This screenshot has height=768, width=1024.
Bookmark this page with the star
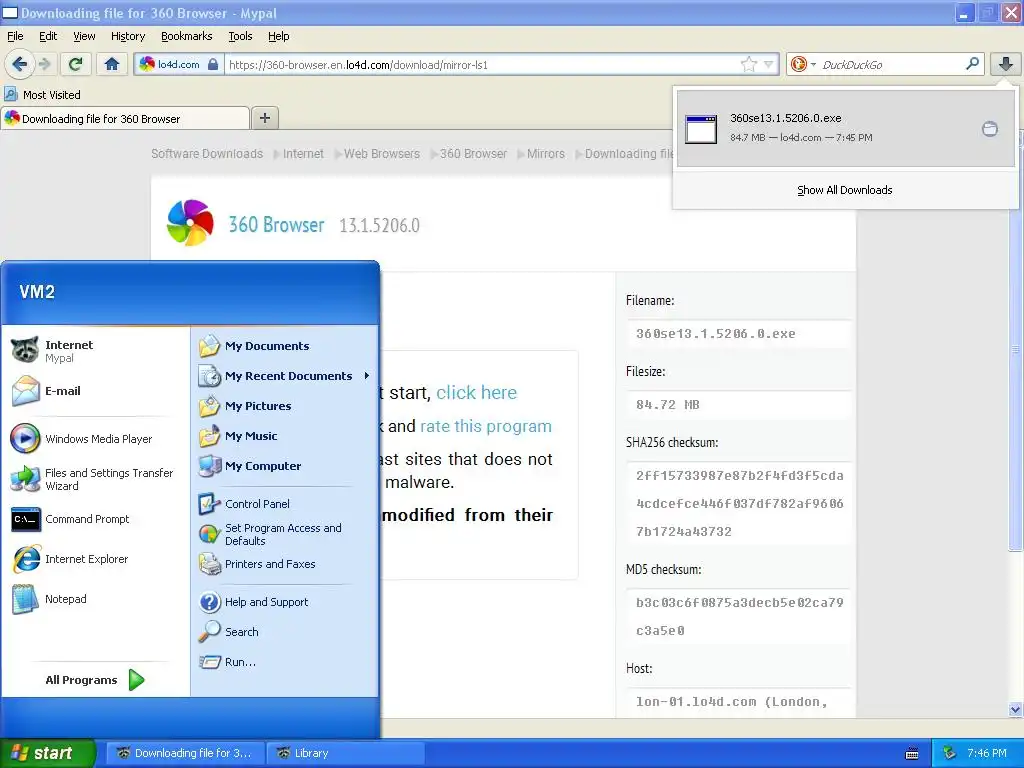[x=748, y=64]
